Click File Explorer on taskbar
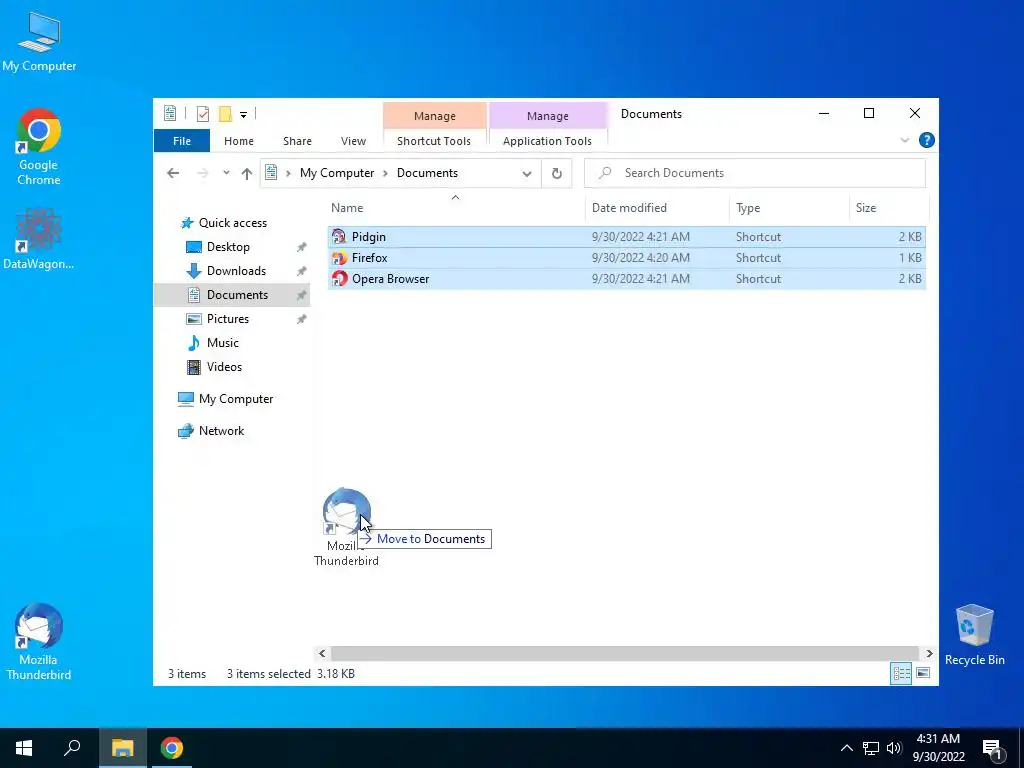 point(122,748)
